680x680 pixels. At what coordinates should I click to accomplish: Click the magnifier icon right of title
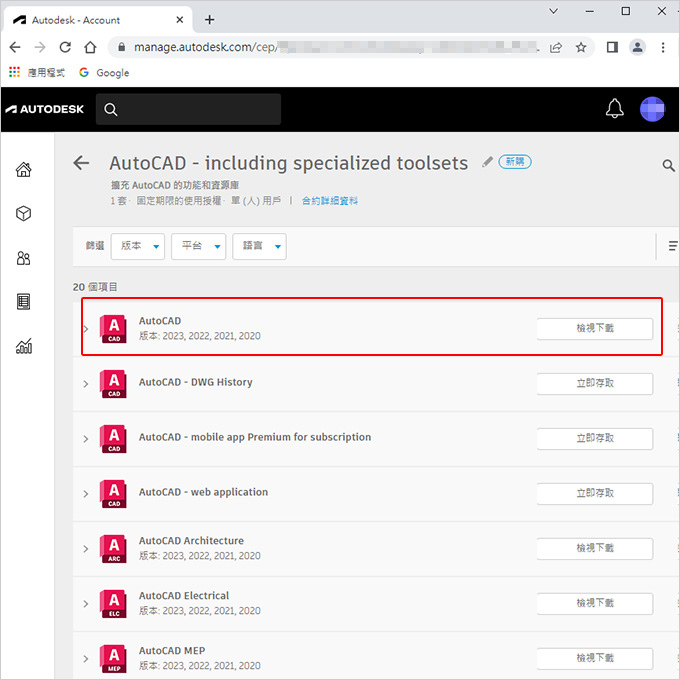click(668, 165)
